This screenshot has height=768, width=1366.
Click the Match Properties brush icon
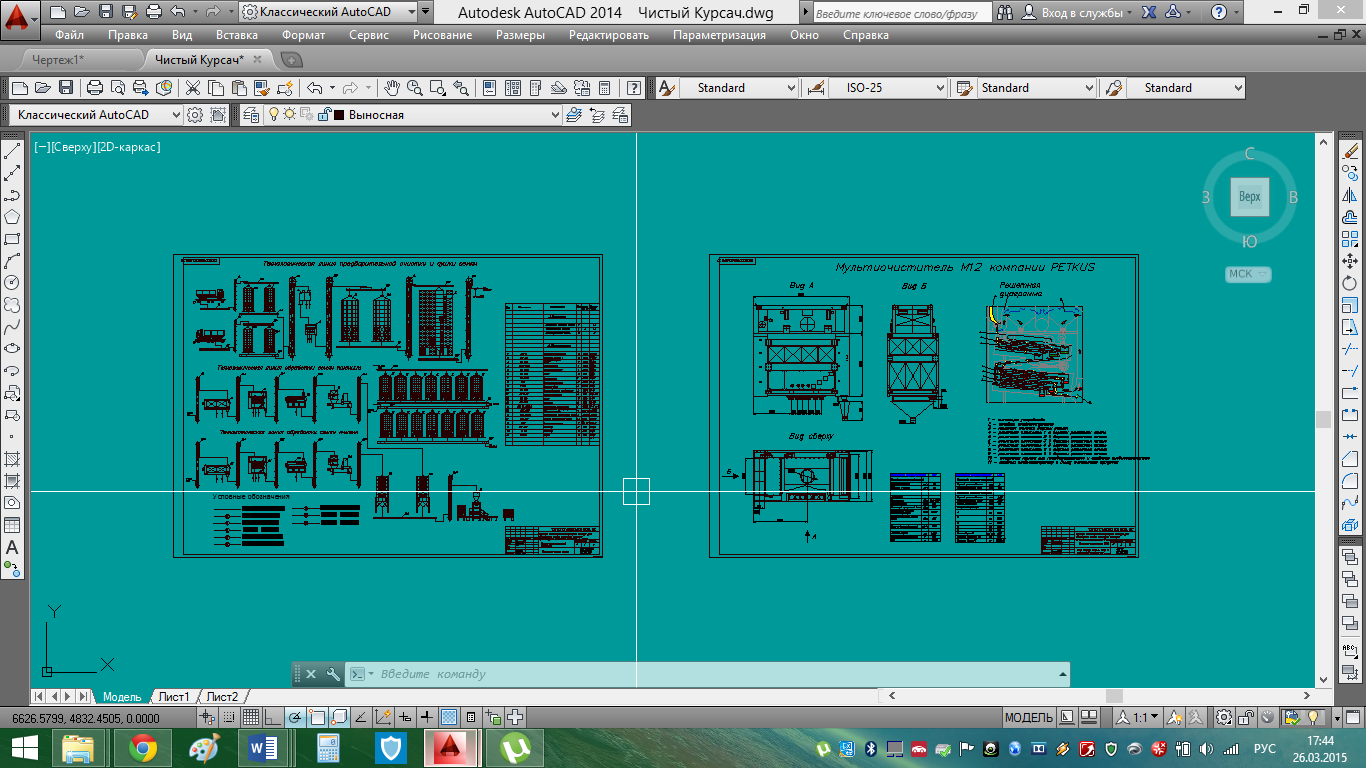(263, 88)
